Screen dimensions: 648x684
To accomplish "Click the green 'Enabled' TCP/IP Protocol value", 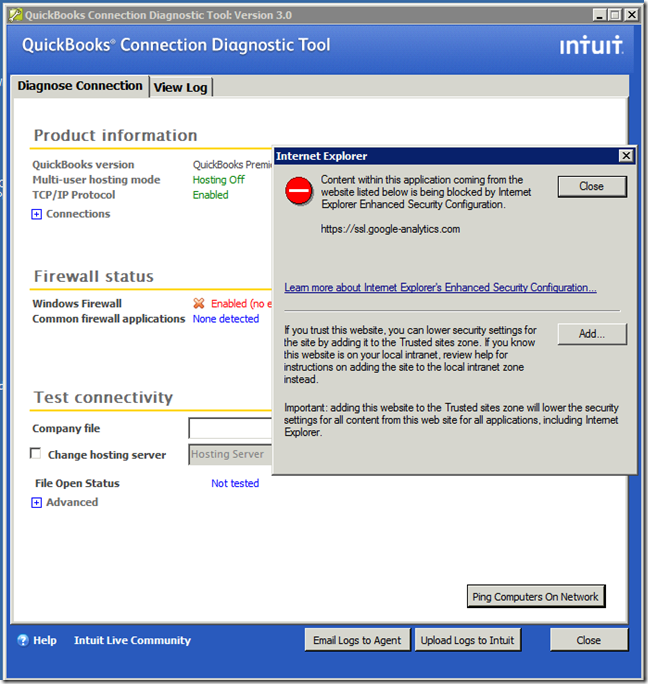I will pyautogui.click(x=210, y=195).
